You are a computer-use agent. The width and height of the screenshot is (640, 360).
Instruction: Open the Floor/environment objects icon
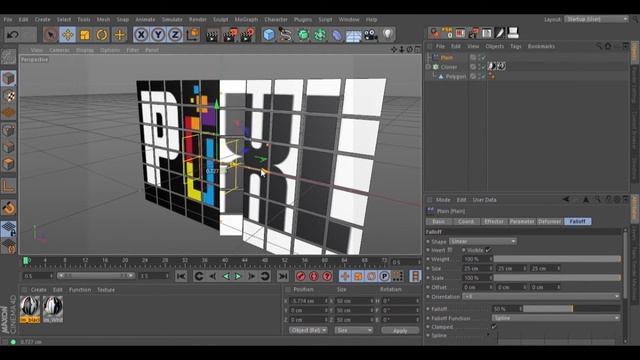pos(353,35)
